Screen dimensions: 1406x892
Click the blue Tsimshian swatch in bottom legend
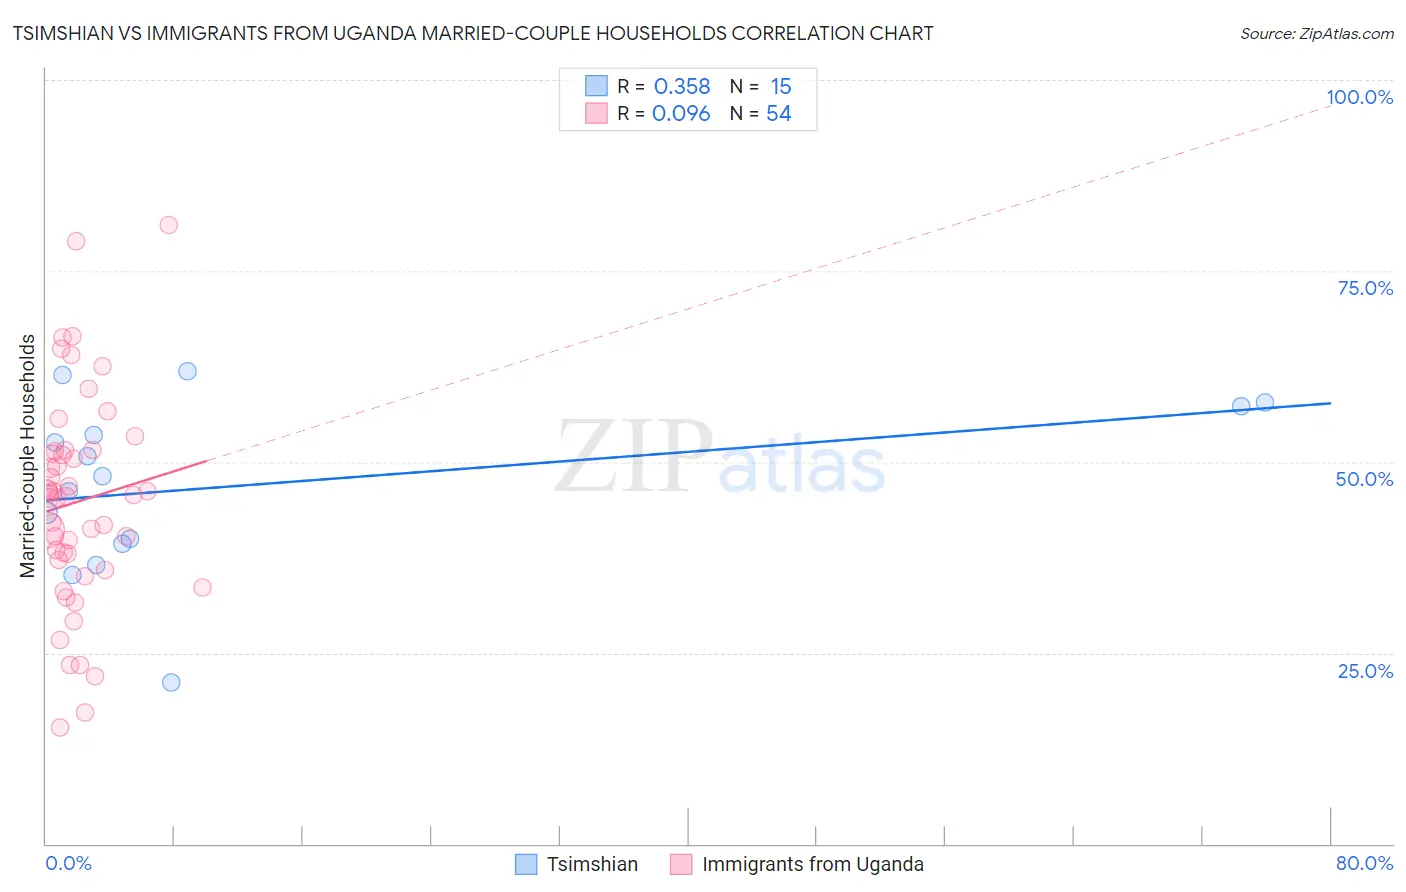tap(526, 864)
